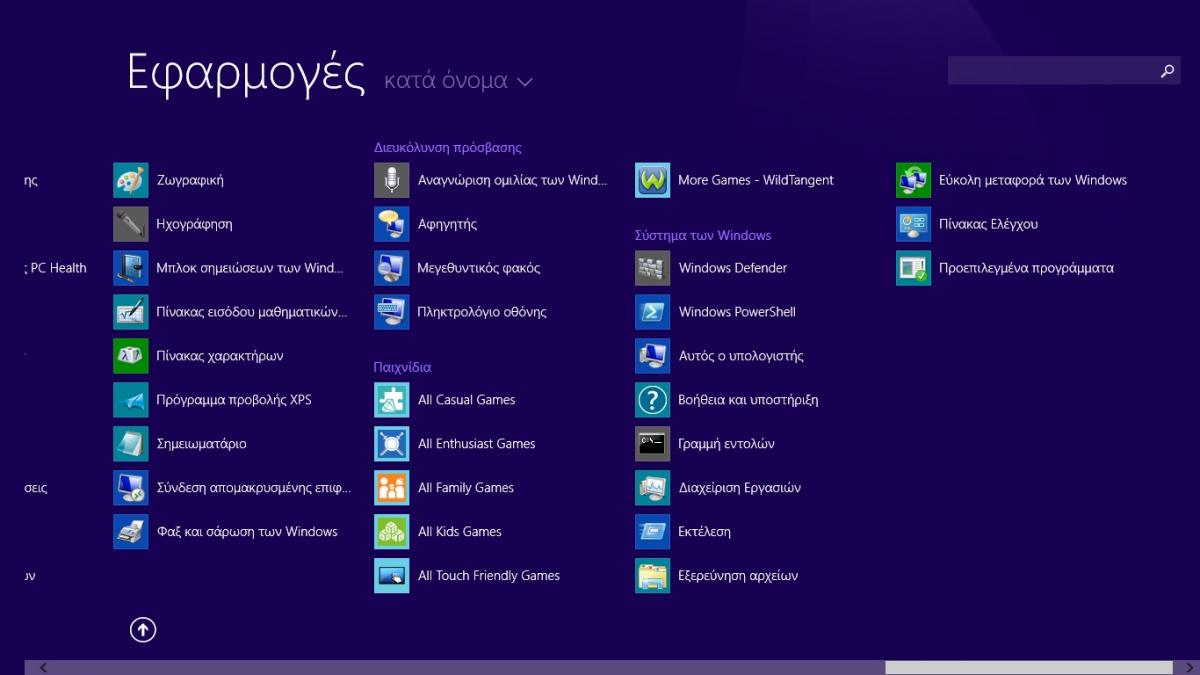The height and width of the screenshot is (675, 1200).
Task: Open the Ζωγραφική paint palette icon
Action: click(x=131, y=180)
